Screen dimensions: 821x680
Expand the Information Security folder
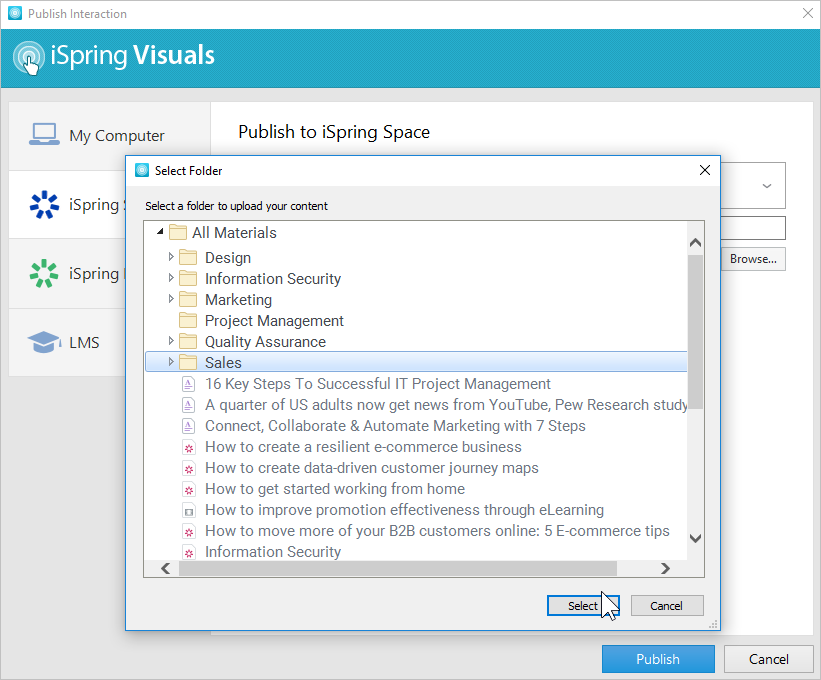(171, 277)
